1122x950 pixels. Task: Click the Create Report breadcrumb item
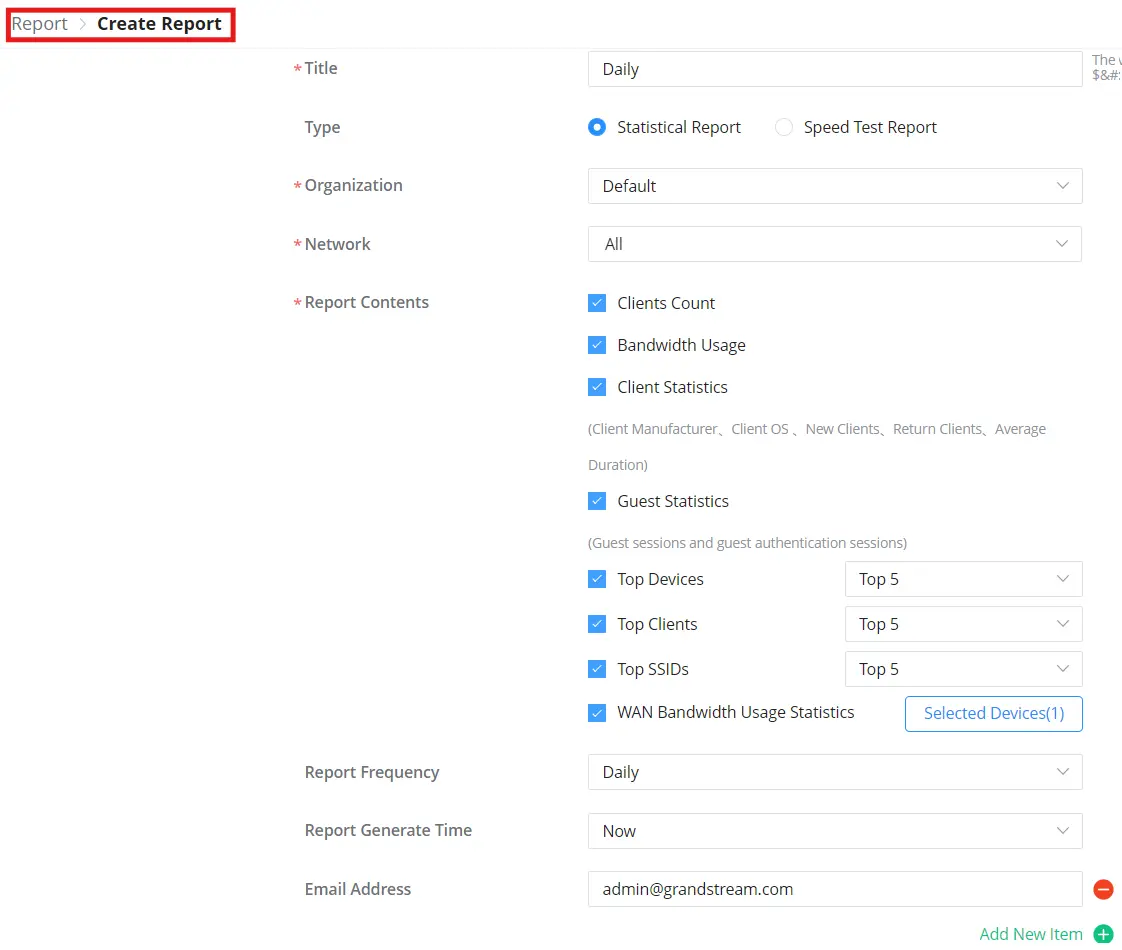(x=159, y=24)
